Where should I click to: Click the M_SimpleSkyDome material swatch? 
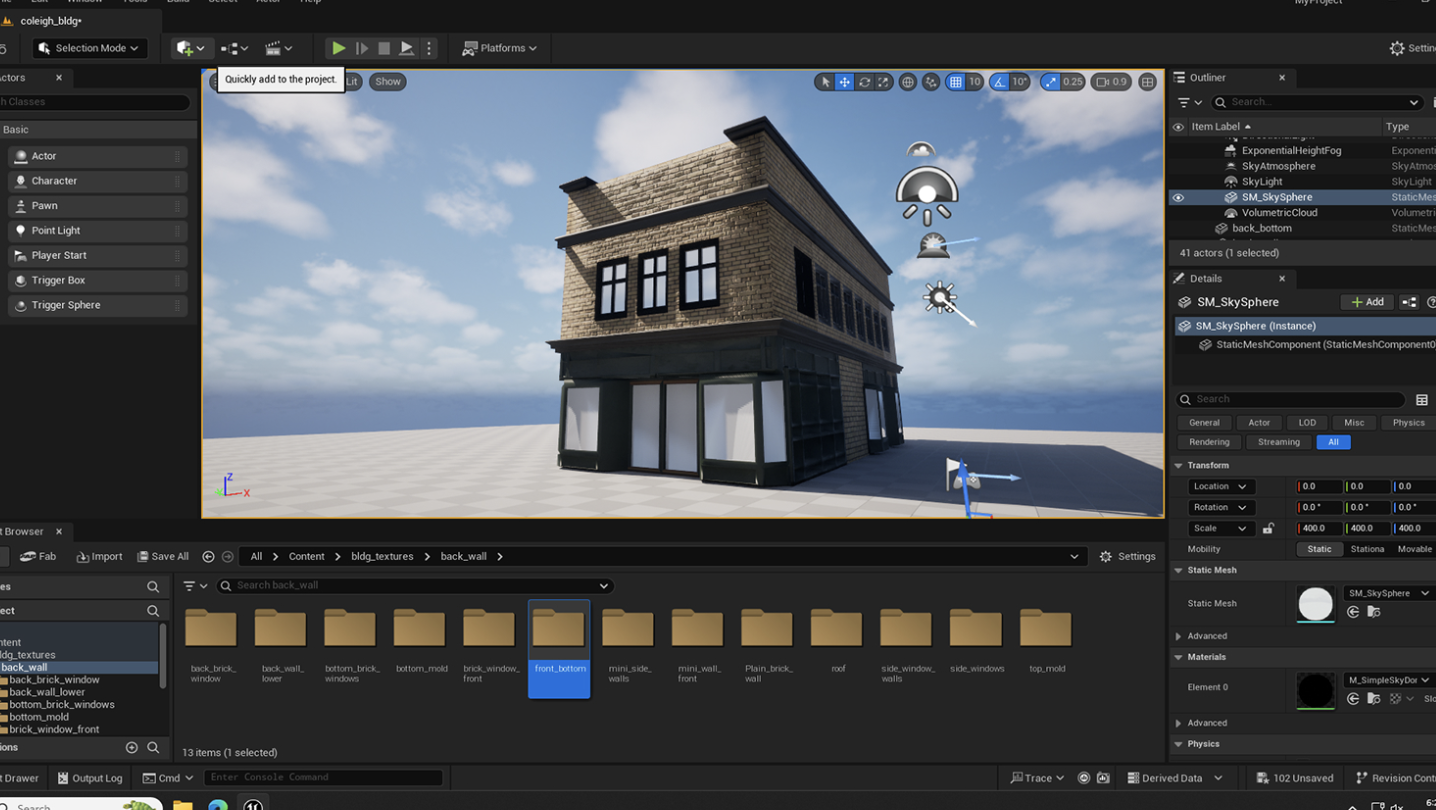point(1315,691)
